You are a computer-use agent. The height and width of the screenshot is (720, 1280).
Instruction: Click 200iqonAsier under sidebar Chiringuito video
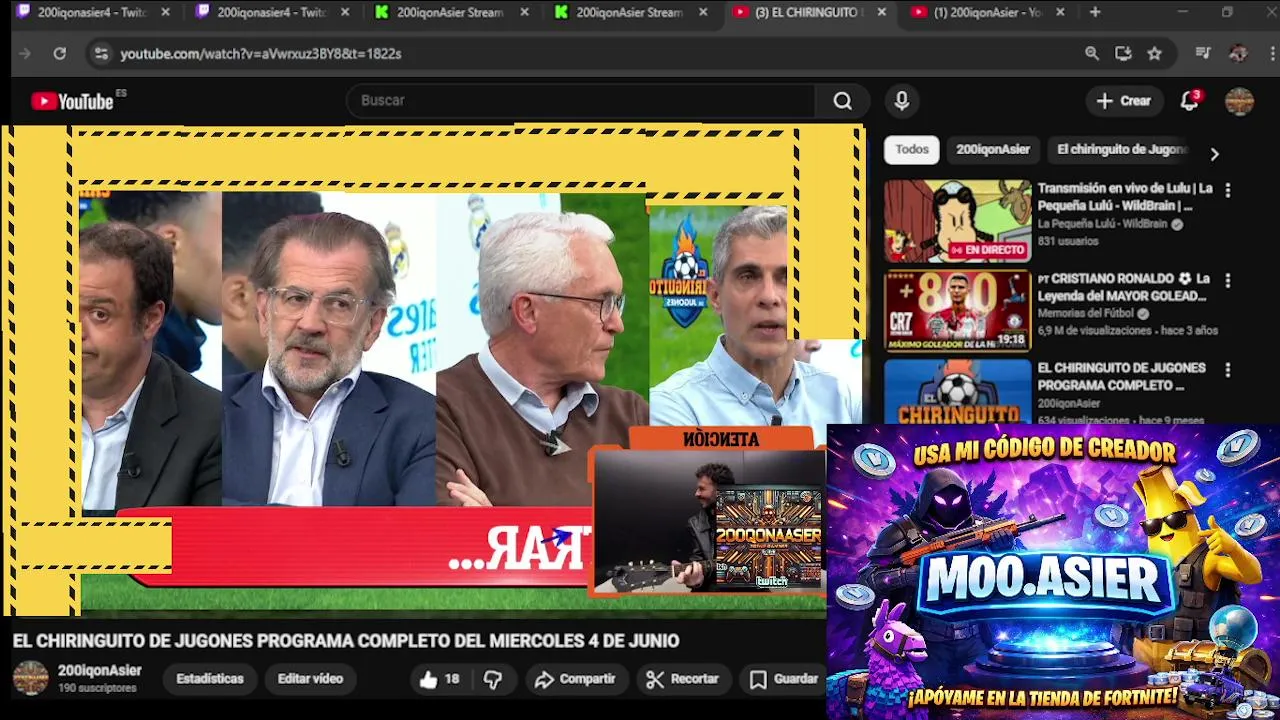[1069, 404]
